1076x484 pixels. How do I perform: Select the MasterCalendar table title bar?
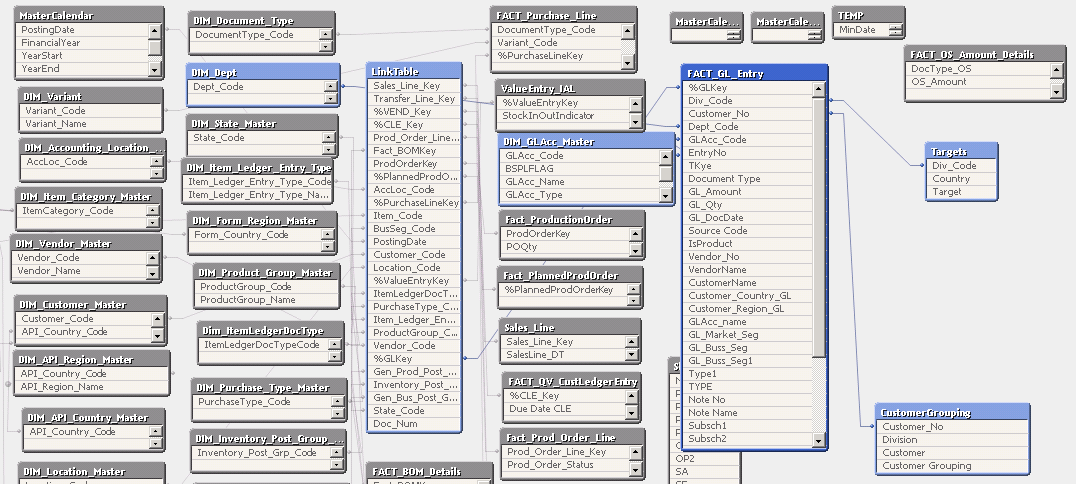pyautogui.click(x=89, y=15)
